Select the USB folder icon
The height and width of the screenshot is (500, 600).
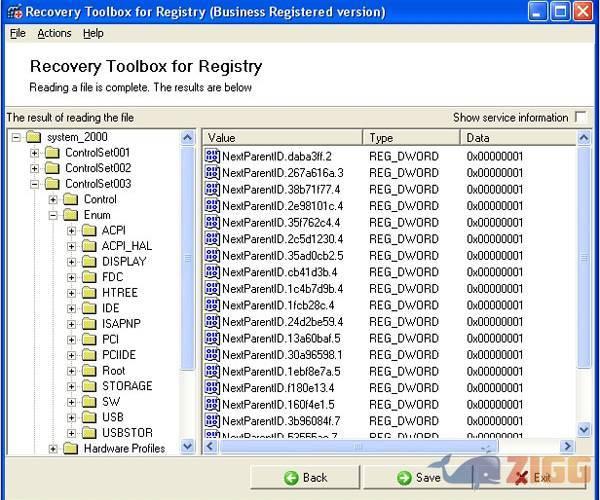[89, 417]
